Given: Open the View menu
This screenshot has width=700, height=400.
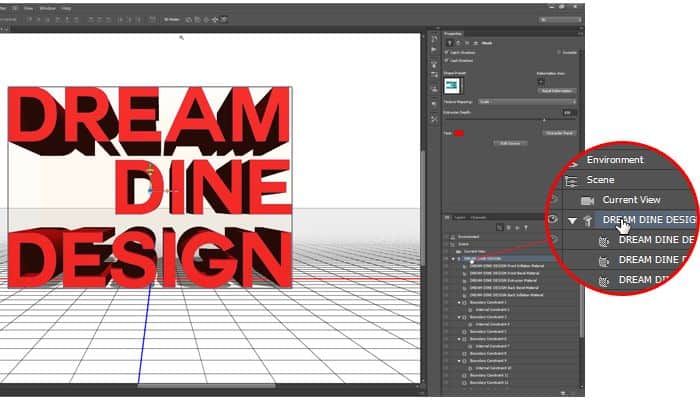Looking at the screenshot, I should [x=28, y=8].
